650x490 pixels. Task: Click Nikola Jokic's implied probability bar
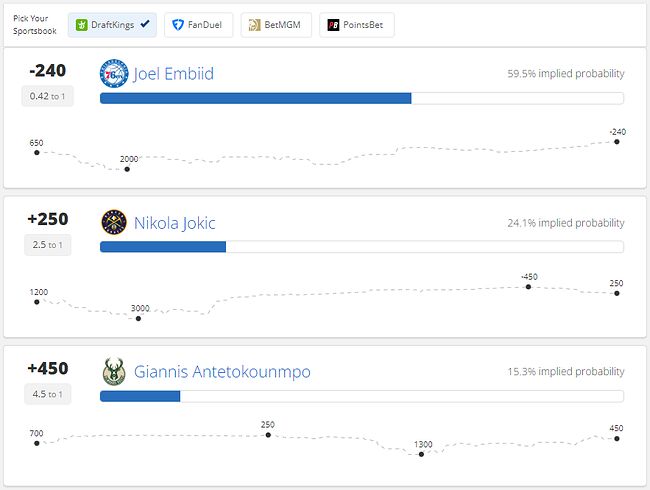(x=362, y=247)
